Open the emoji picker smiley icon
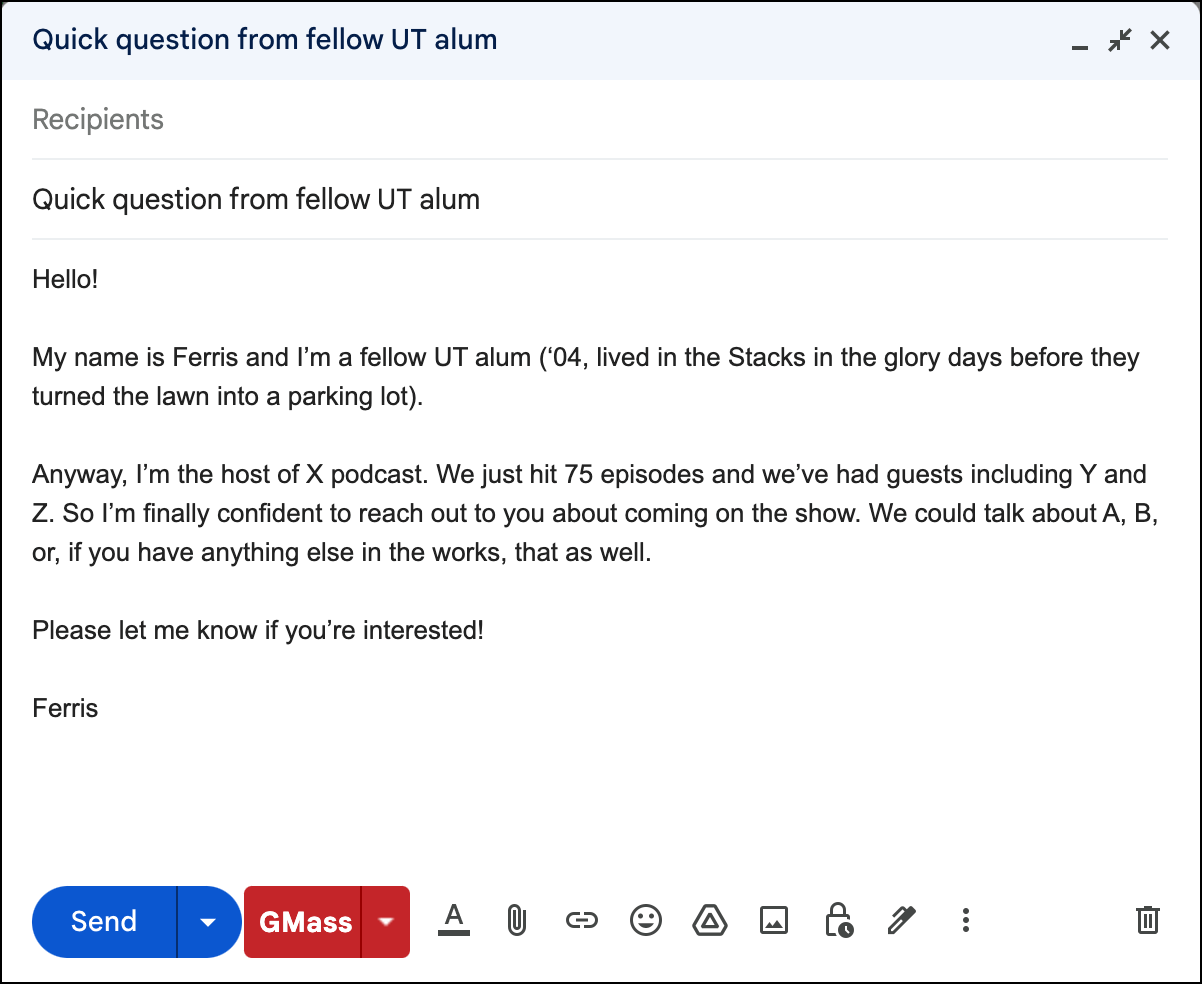Screen dimensions: 1202x984 (646, 920)
